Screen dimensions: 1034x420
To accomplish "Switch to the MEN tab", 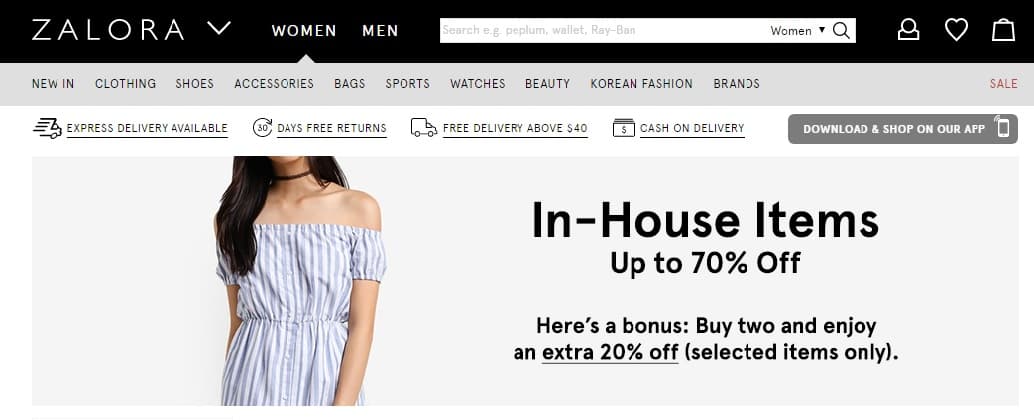I will (x=380, y=30).
